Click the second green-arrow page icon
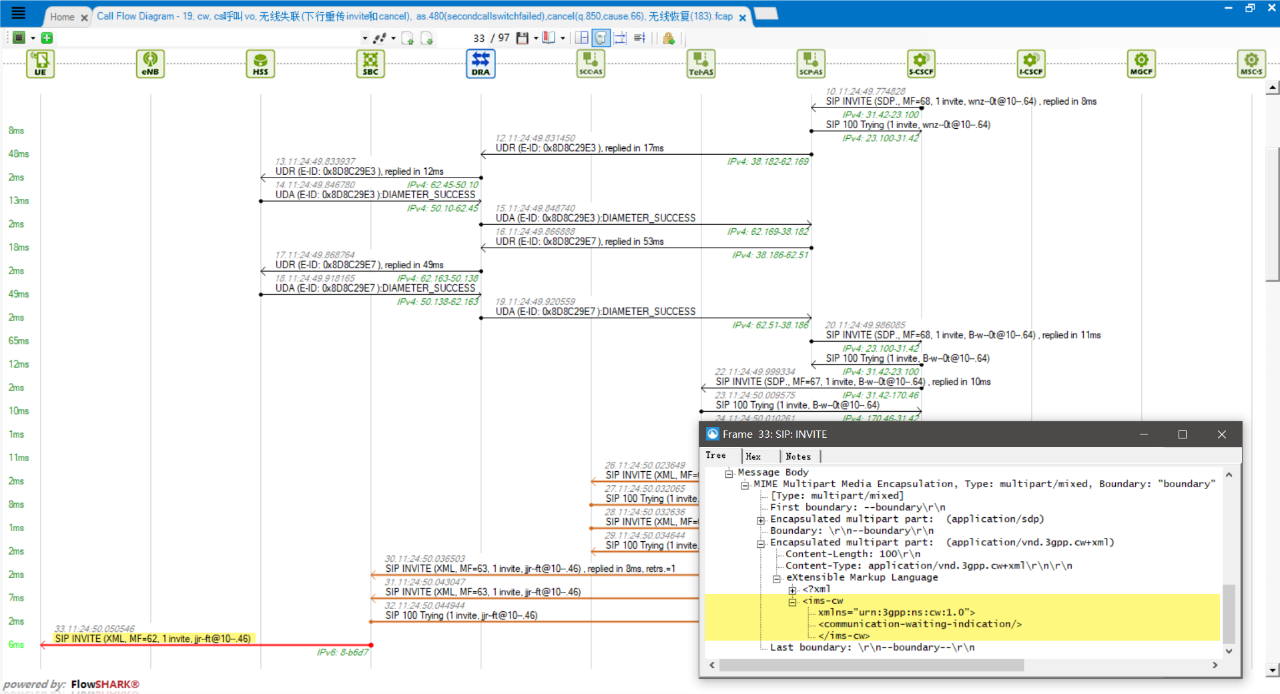 click(x=427, y=38)
